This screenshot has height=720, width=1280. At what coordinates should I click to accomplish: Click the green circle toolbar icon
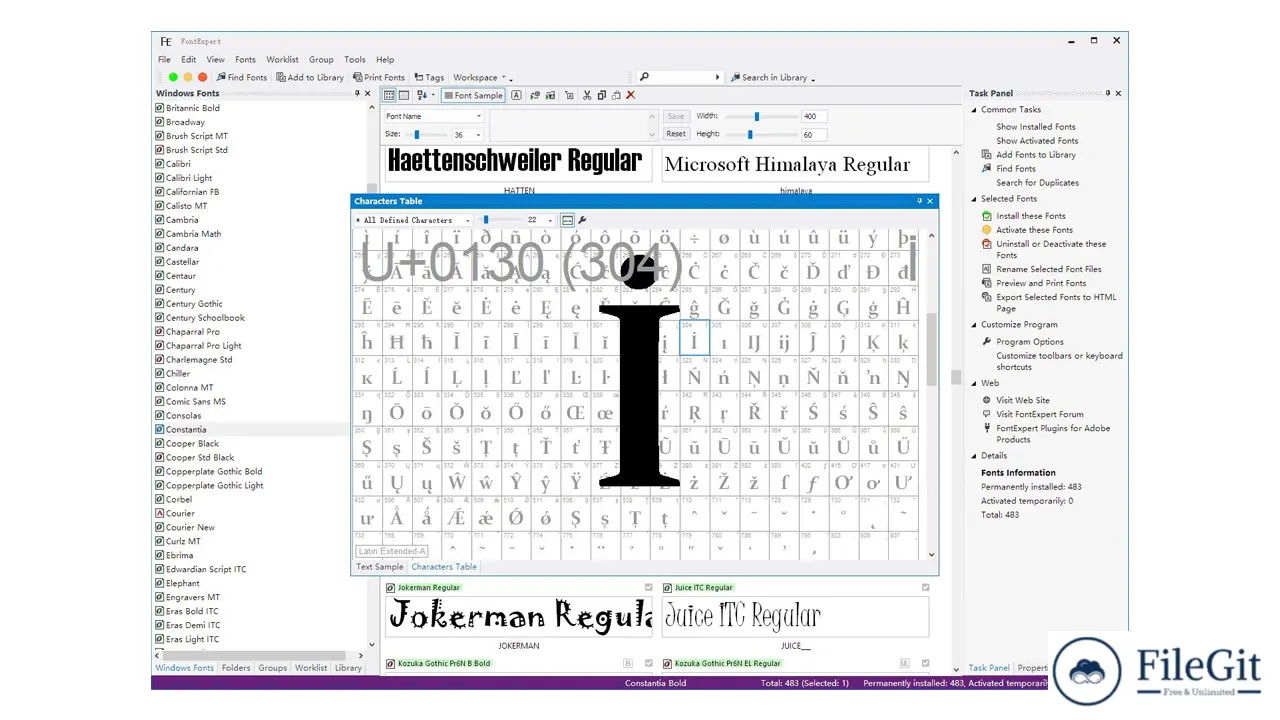click(x=173, y=77)
